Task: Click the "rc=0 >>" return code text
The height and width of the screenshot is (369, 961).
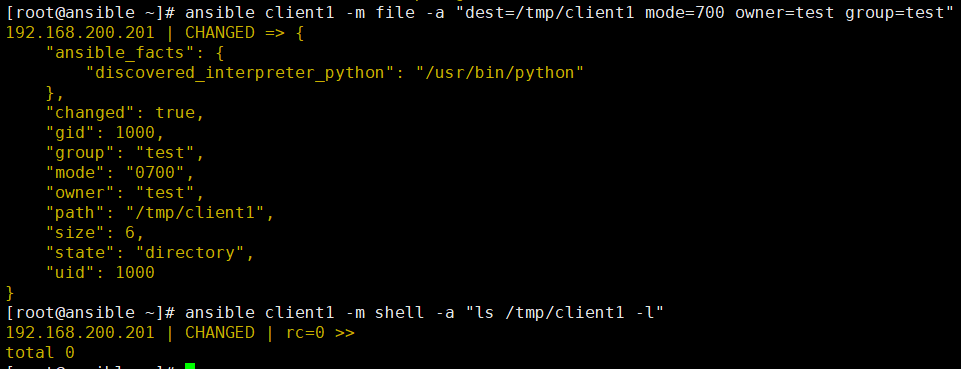Action: coord(321,332)
